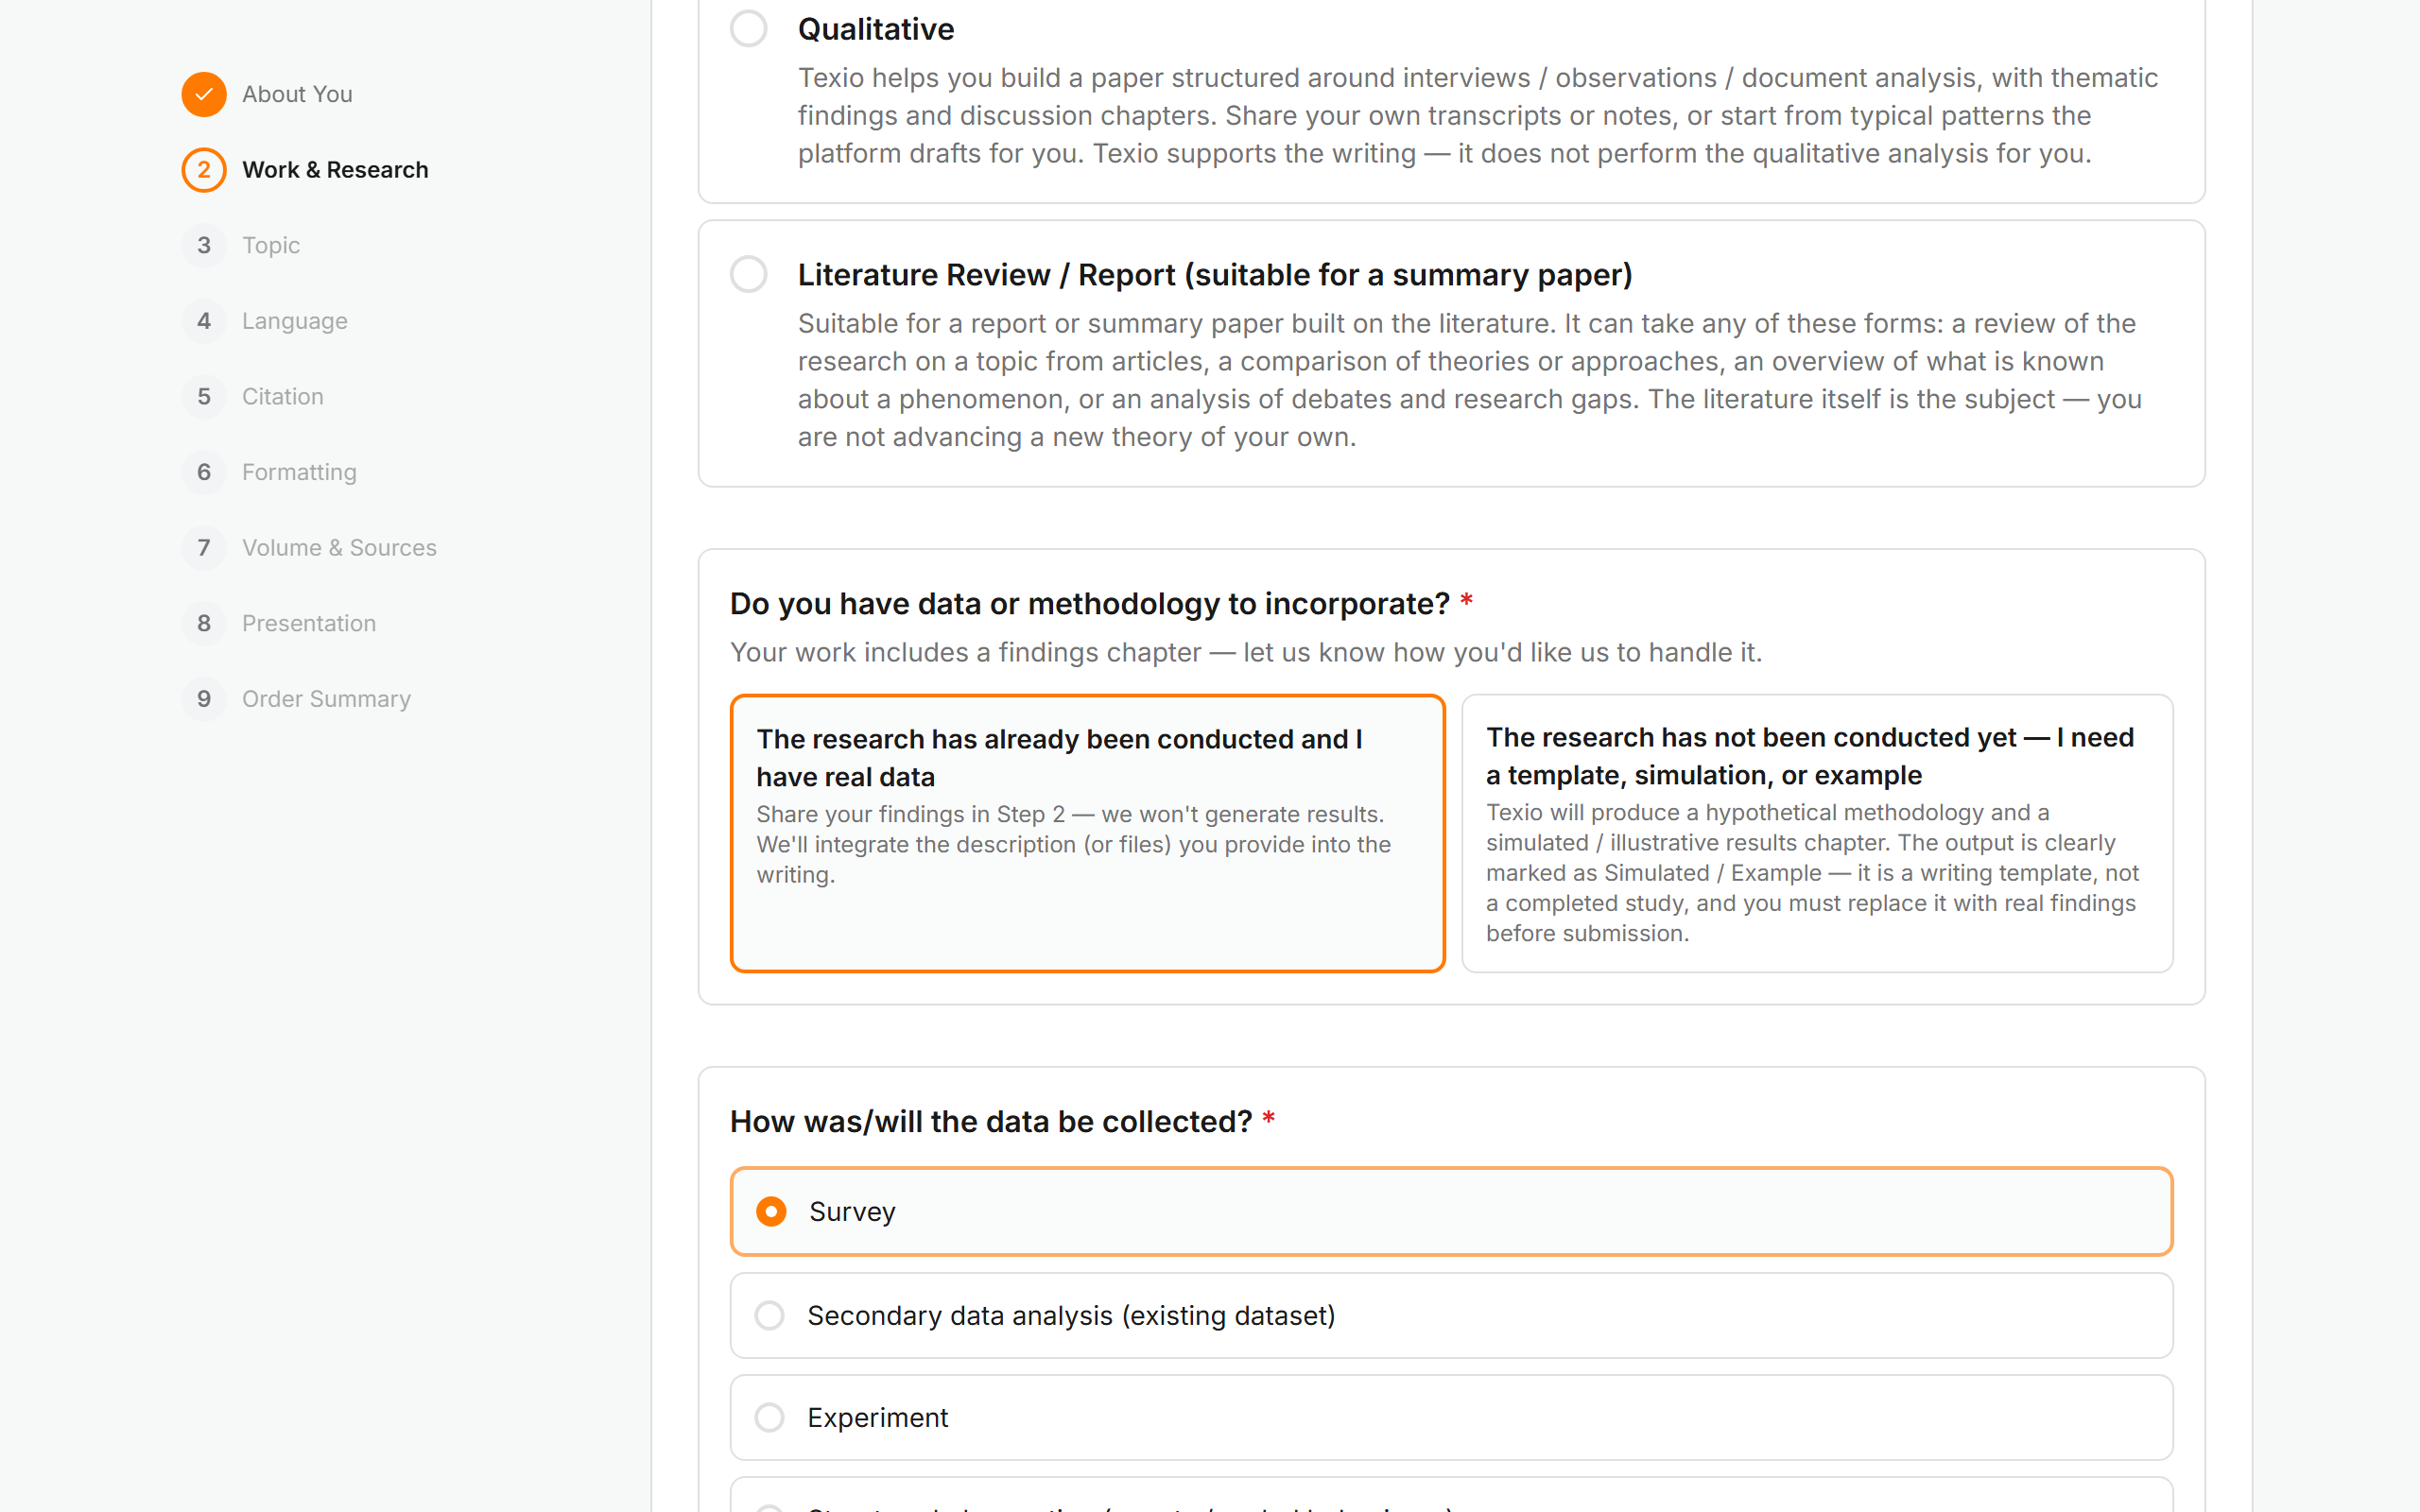Click 'Suitable for a report or summary paper' description
2420x1512 pixels.
point(1470,380)
